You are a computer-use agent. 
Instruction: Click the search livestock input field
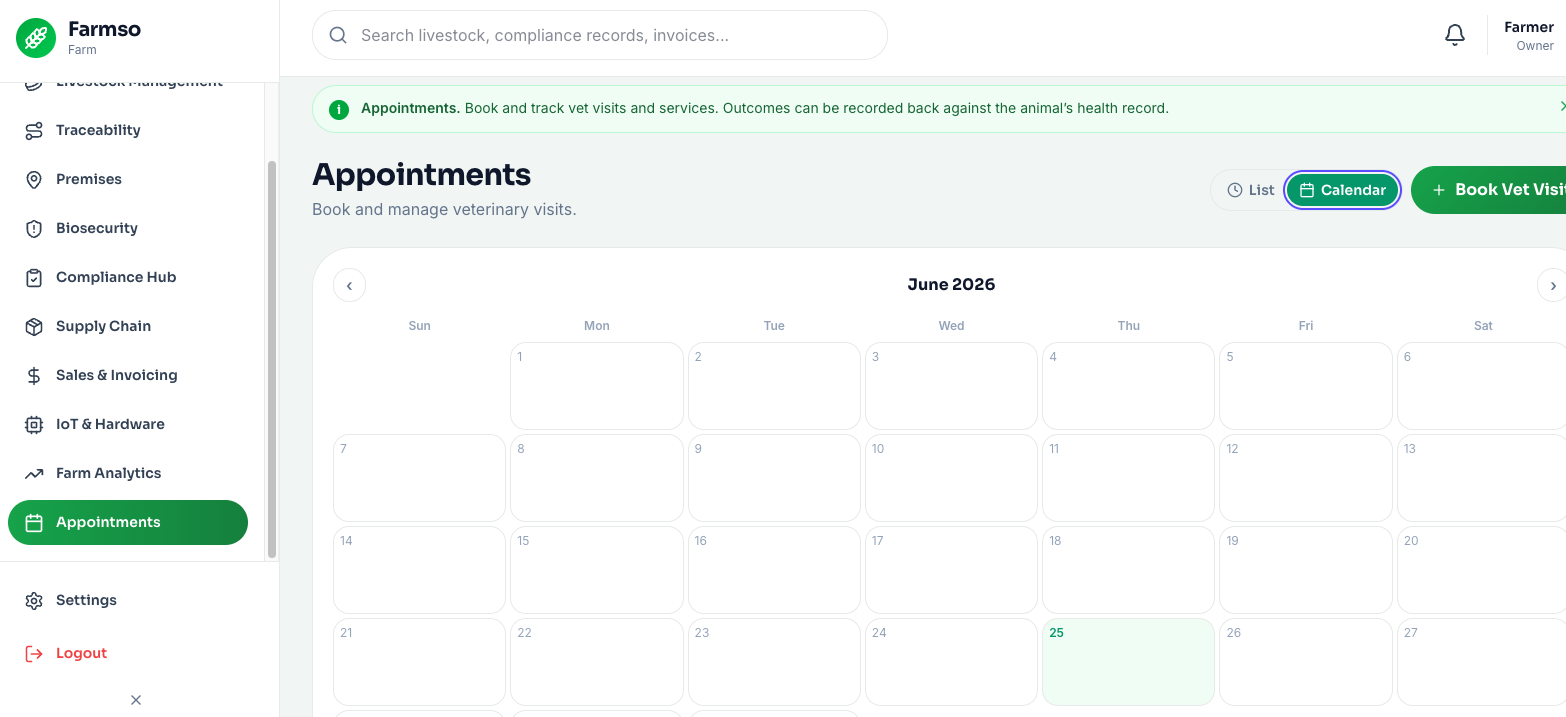click(x=600, y=35)
